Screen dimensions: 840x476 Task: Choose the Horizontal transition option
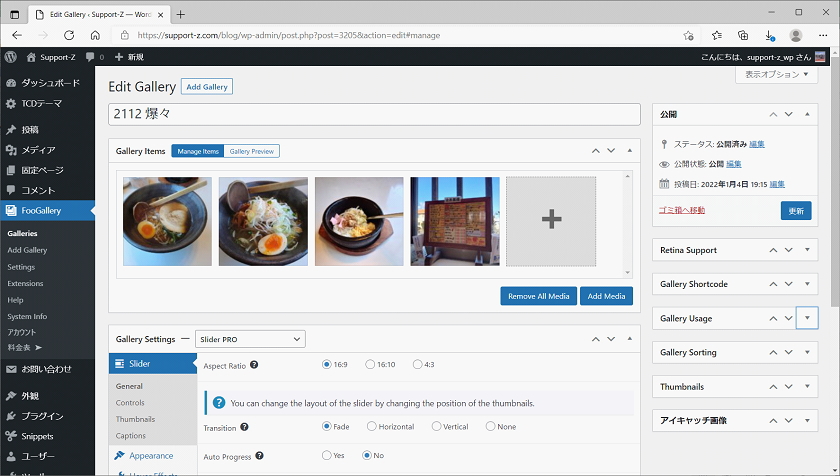coord(371,426)
